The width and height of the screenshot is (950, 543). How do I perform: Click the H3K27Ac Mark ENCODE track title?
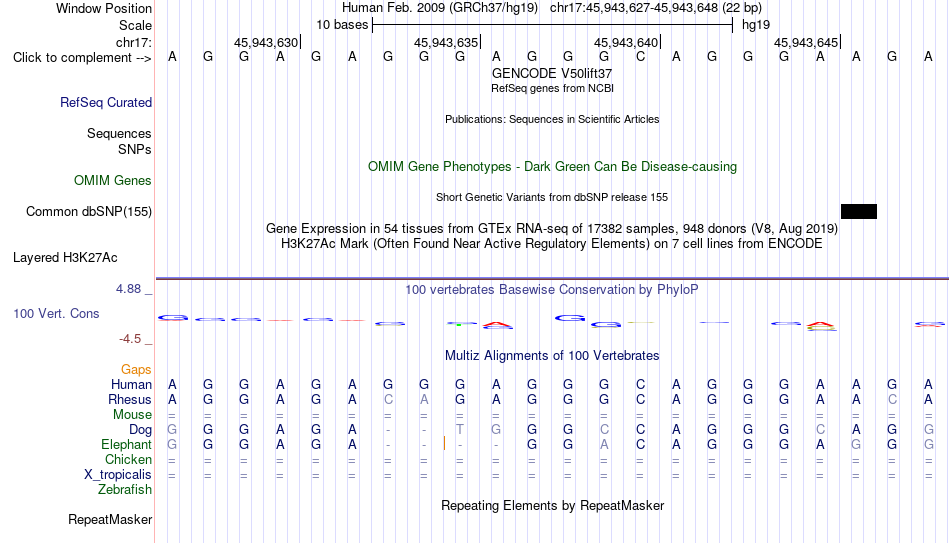coord(552,244)
